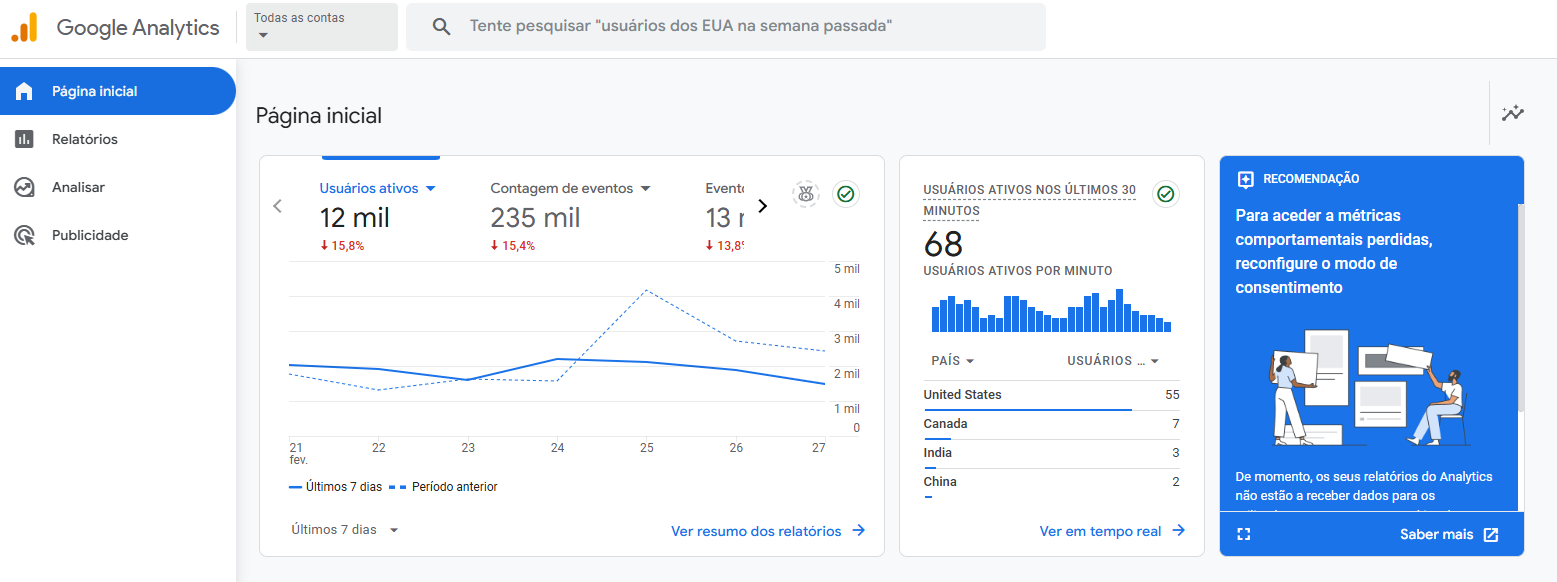Screen dimensions: 1557x582
Task: Open the Últimos 7 dias date dropdown
Action: click(x=344, y=529)
